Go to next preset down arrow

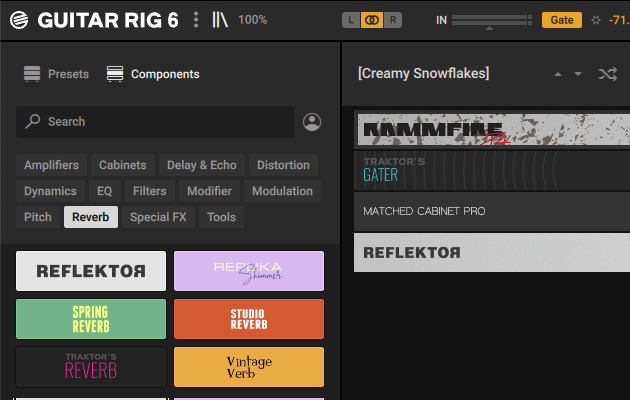click(578, 74)
